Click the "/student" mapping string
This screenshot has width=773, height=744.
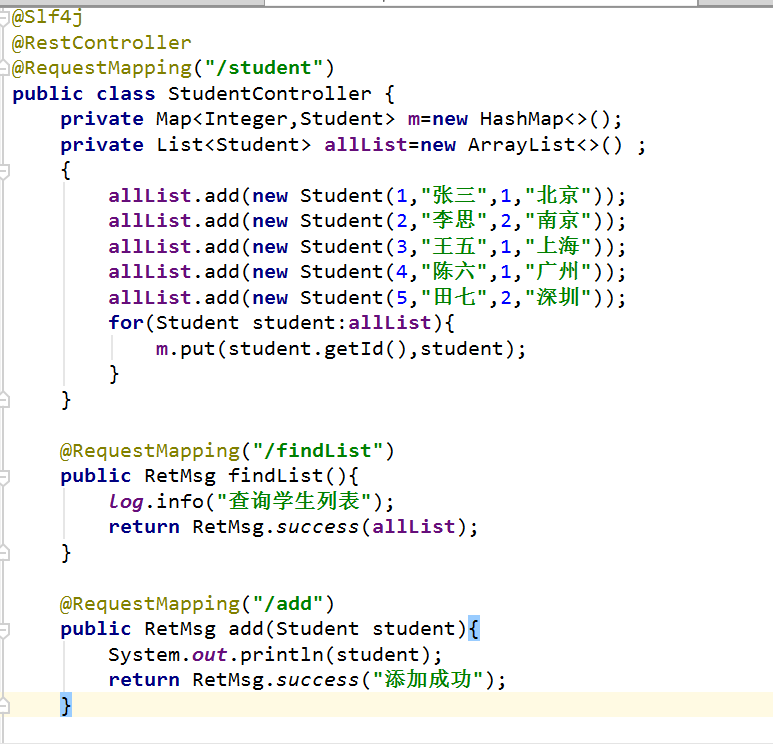264,68
